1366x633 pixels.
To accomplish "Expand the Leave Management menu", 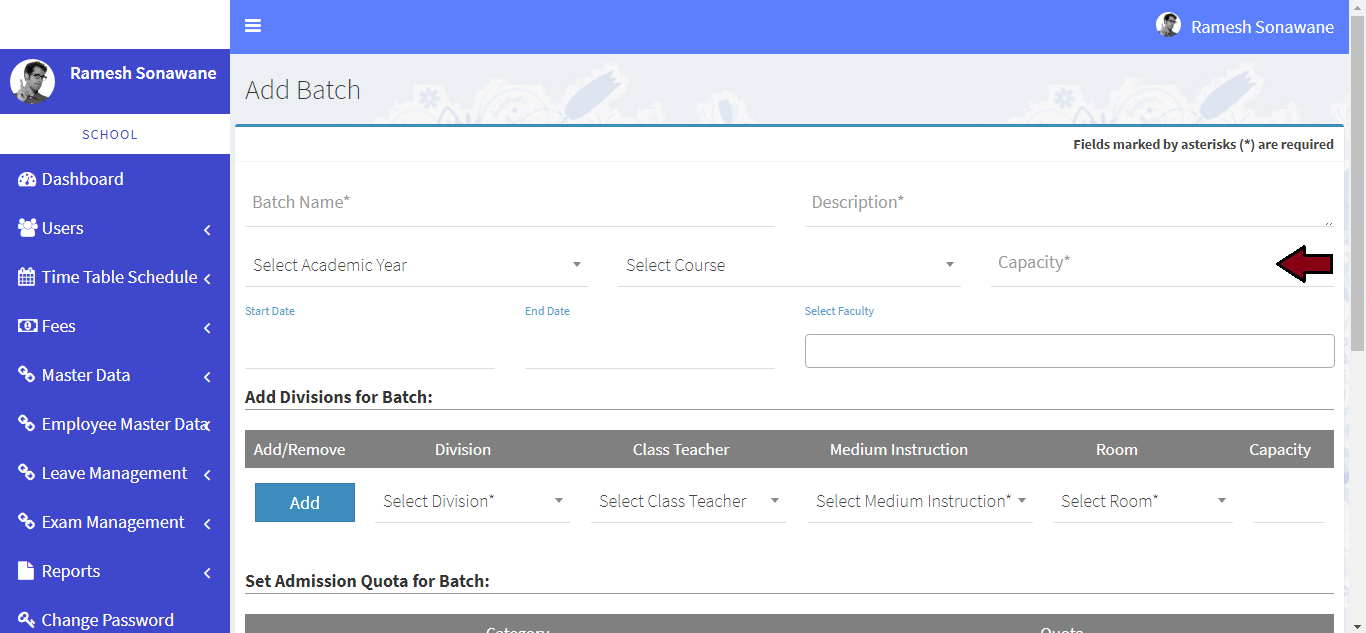I will (x=115, y=473).
